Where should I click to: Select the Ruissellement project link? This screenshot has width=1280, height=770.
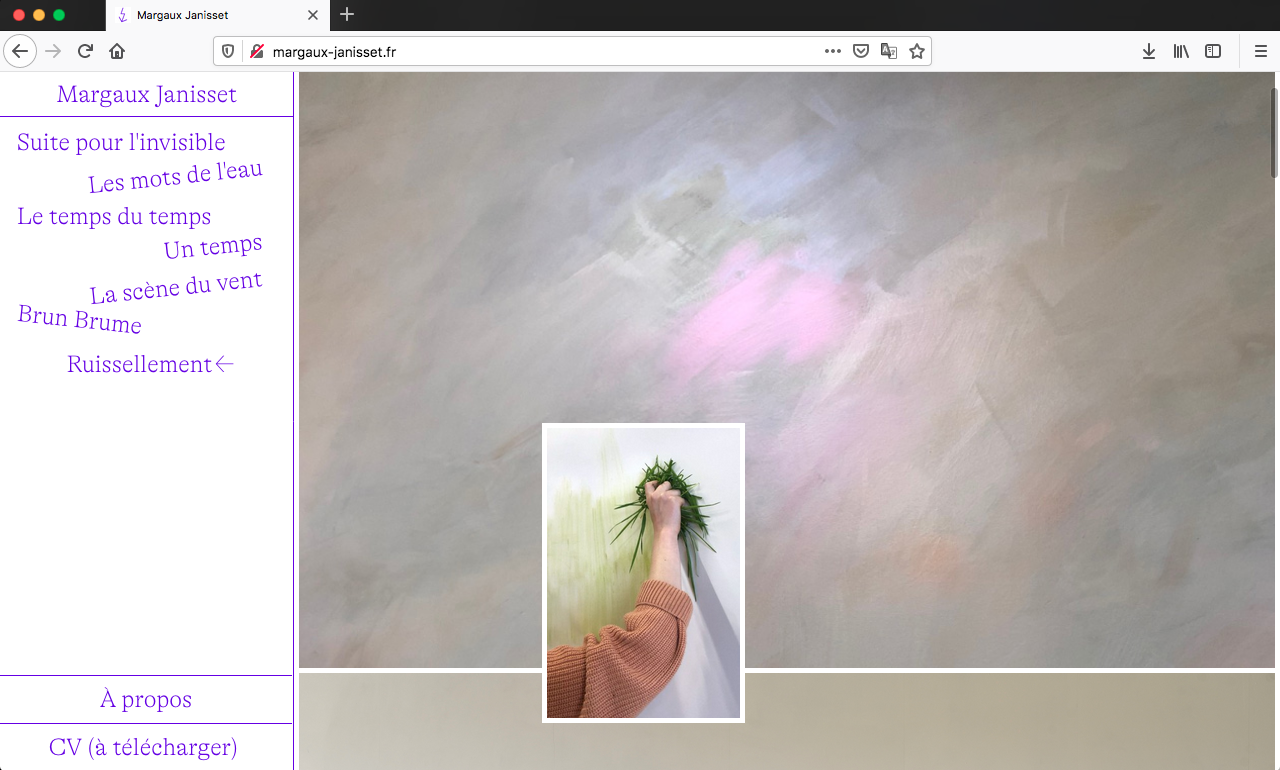tap(150, 364)
